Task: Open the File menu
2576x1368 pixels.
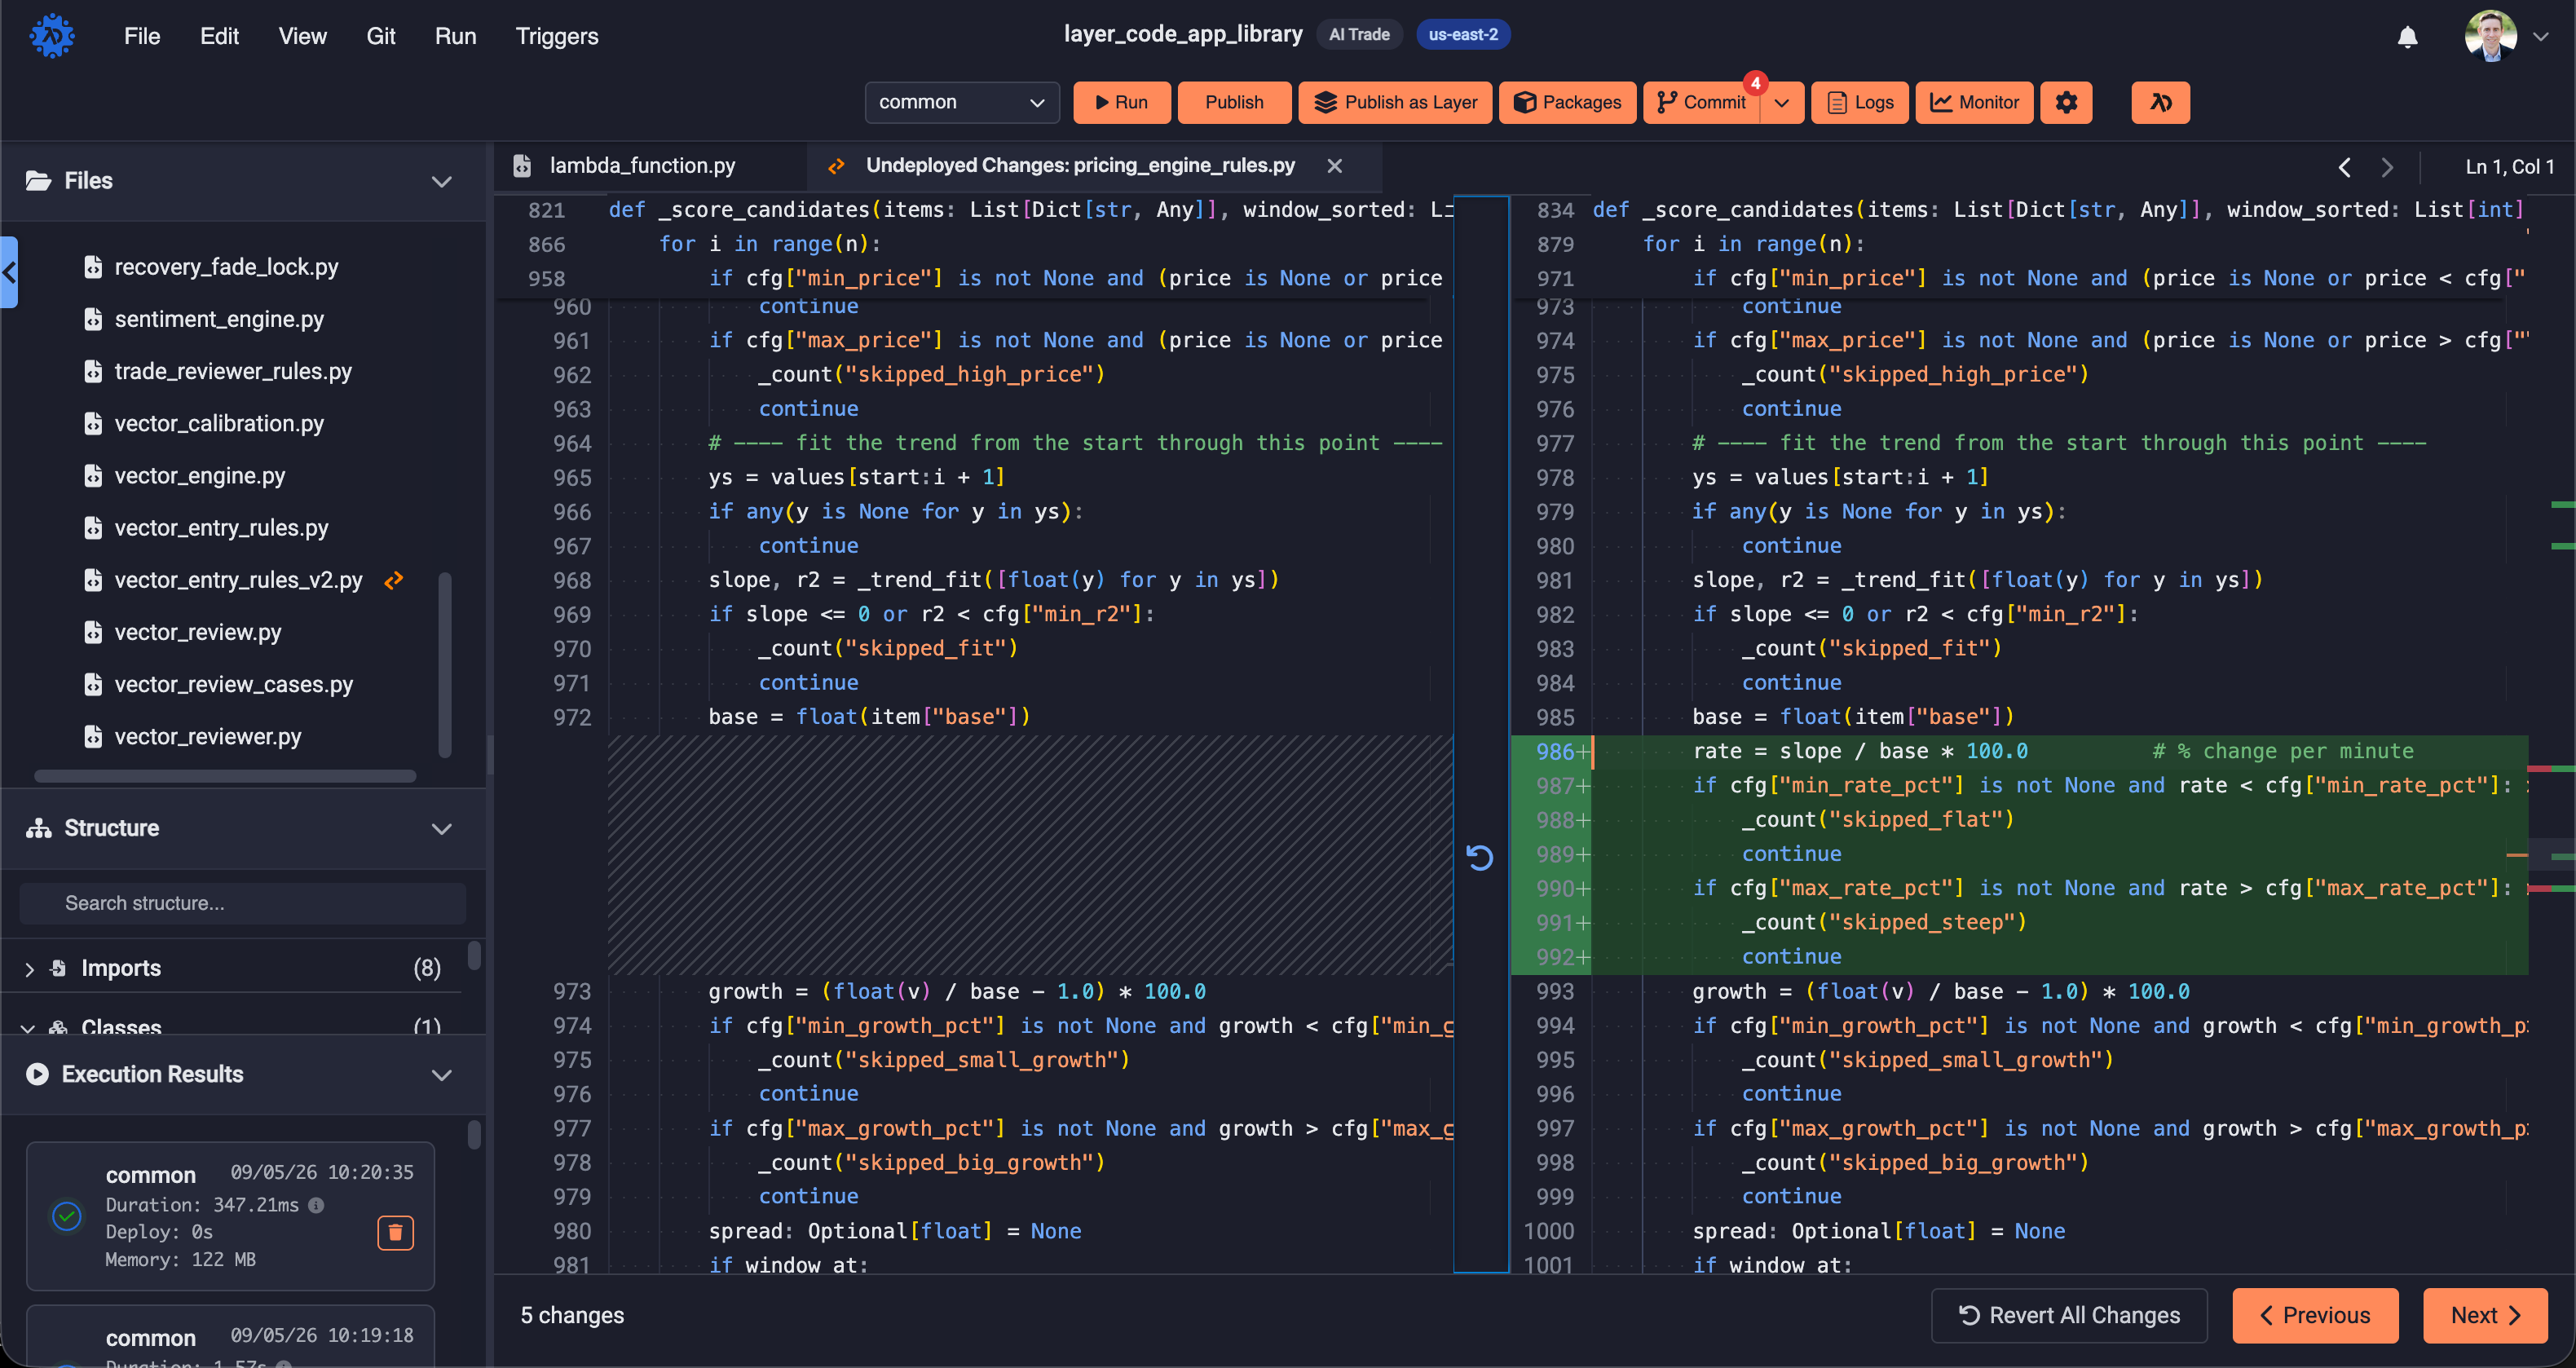Action: pos(141,36)
